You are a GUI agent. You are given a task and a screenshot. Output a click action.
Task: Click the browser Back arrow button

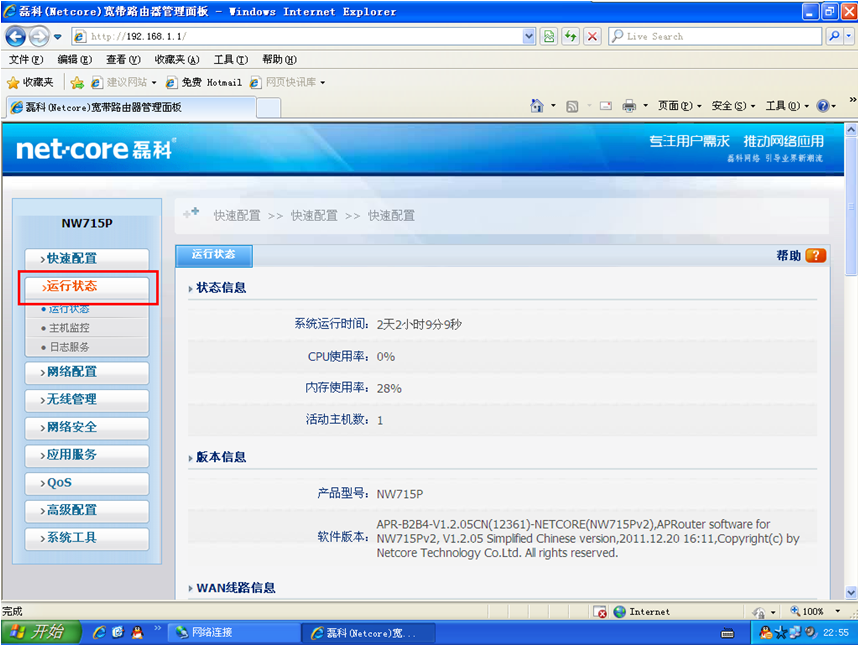click(x=15, y=37)
